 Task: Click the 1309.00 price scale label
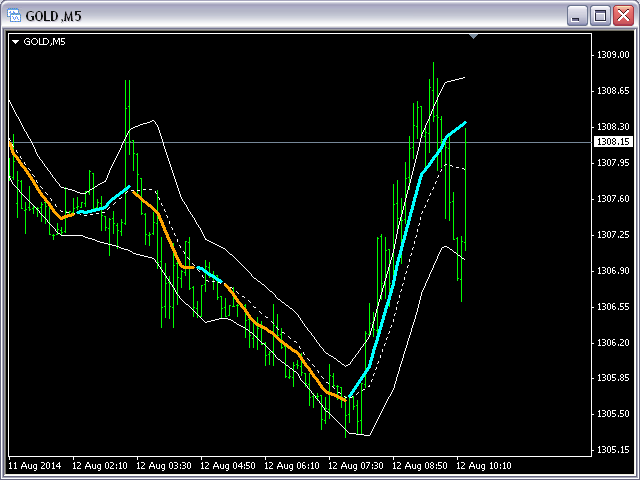[x=613, y=55]
